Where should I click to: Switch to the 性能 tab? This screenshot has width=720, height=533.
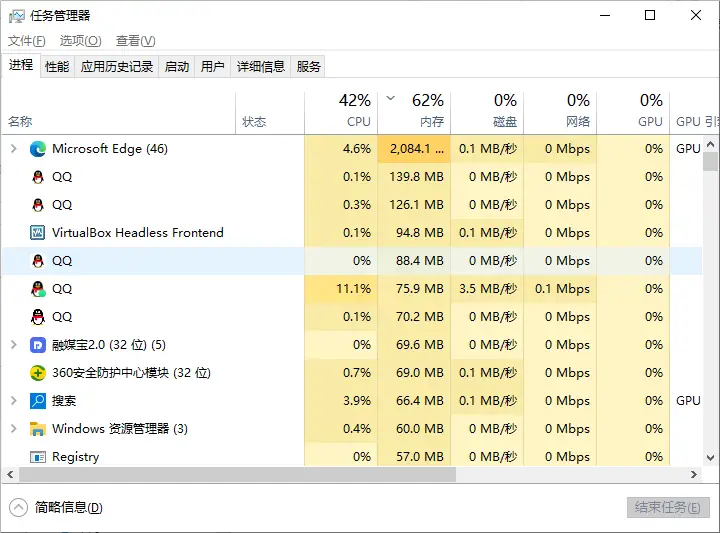coord(57,67)
